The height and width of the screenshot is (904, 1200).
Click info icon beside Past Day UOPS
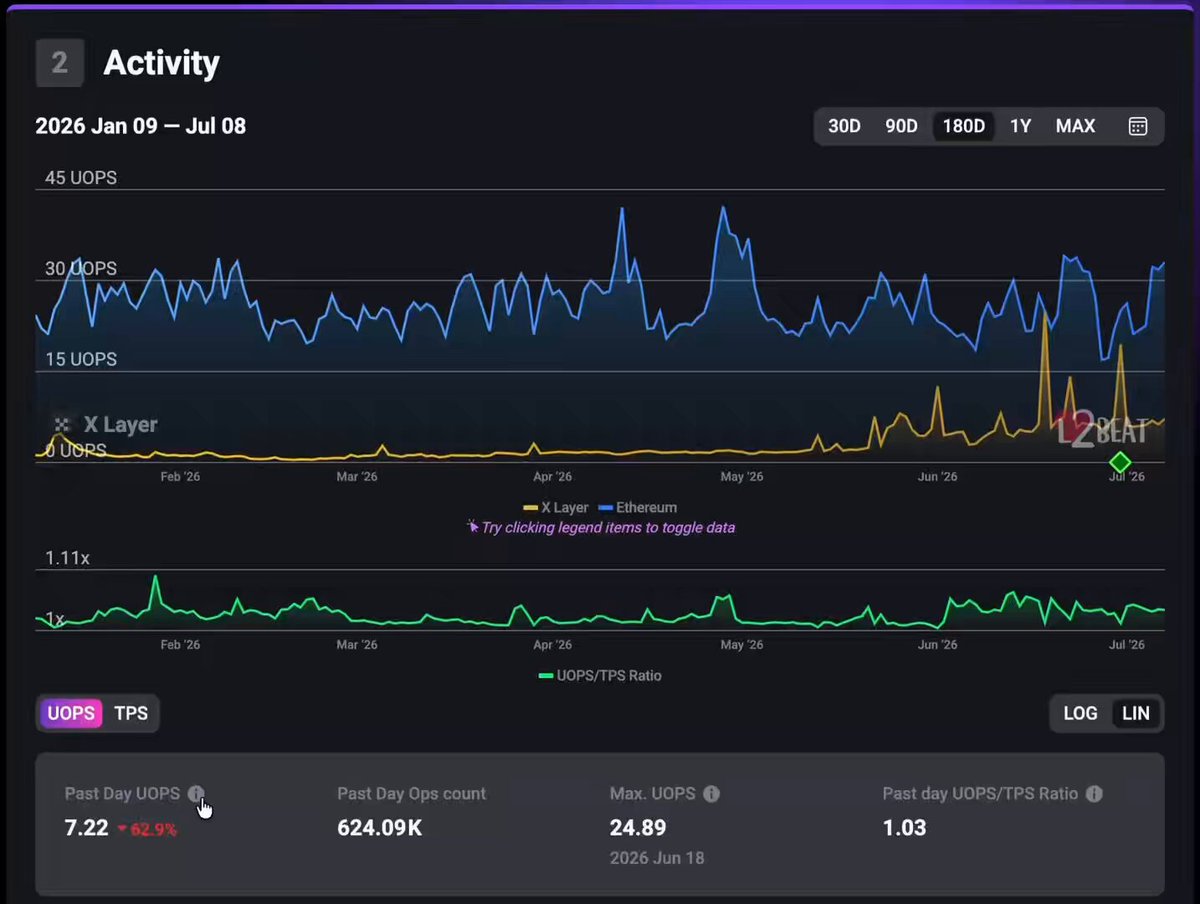point(196,794)
